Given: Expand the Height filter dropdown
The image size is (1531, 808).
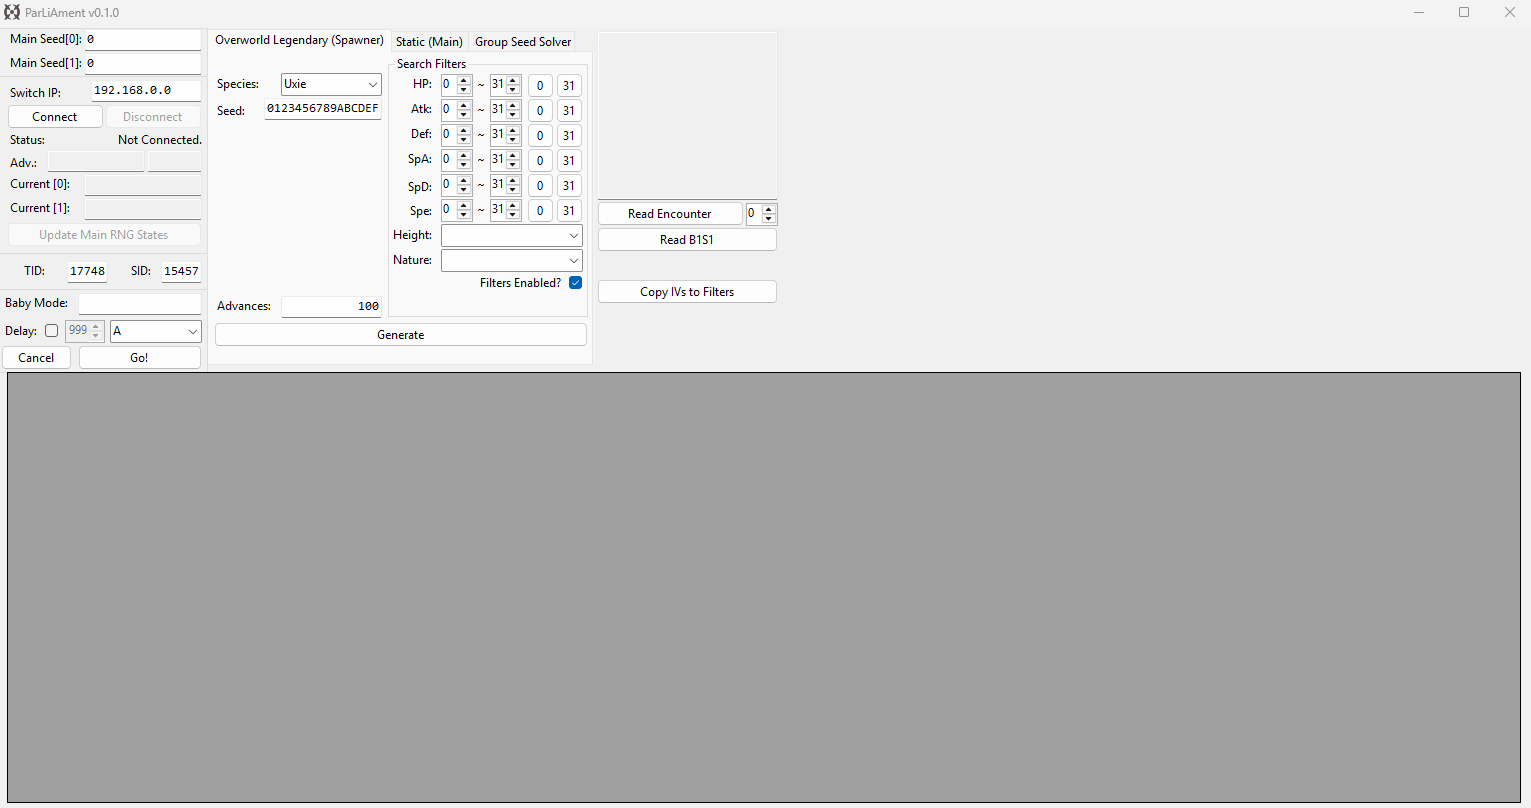Looking at the screenshot, I should (x=512, y=235).
